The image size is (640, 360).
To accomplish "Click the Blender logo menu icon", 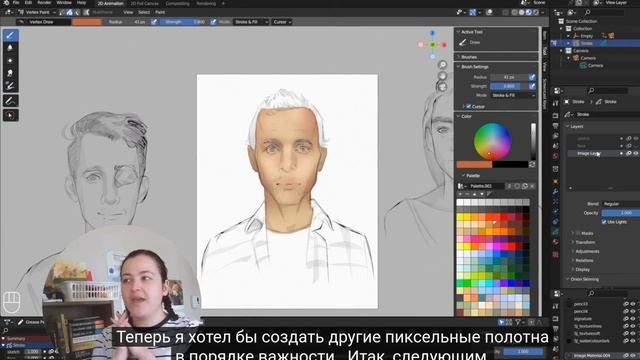I will pos(6,3).
